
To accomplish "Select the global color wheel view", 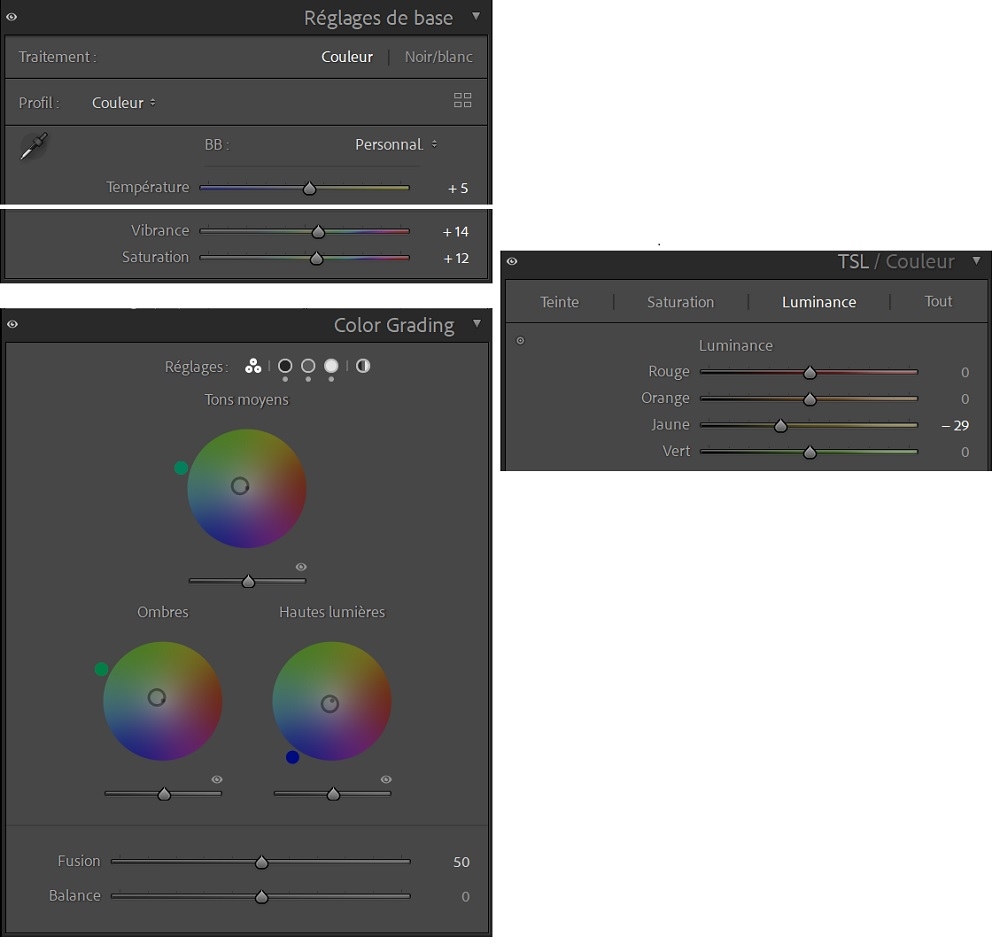I will tap(363, 366).
